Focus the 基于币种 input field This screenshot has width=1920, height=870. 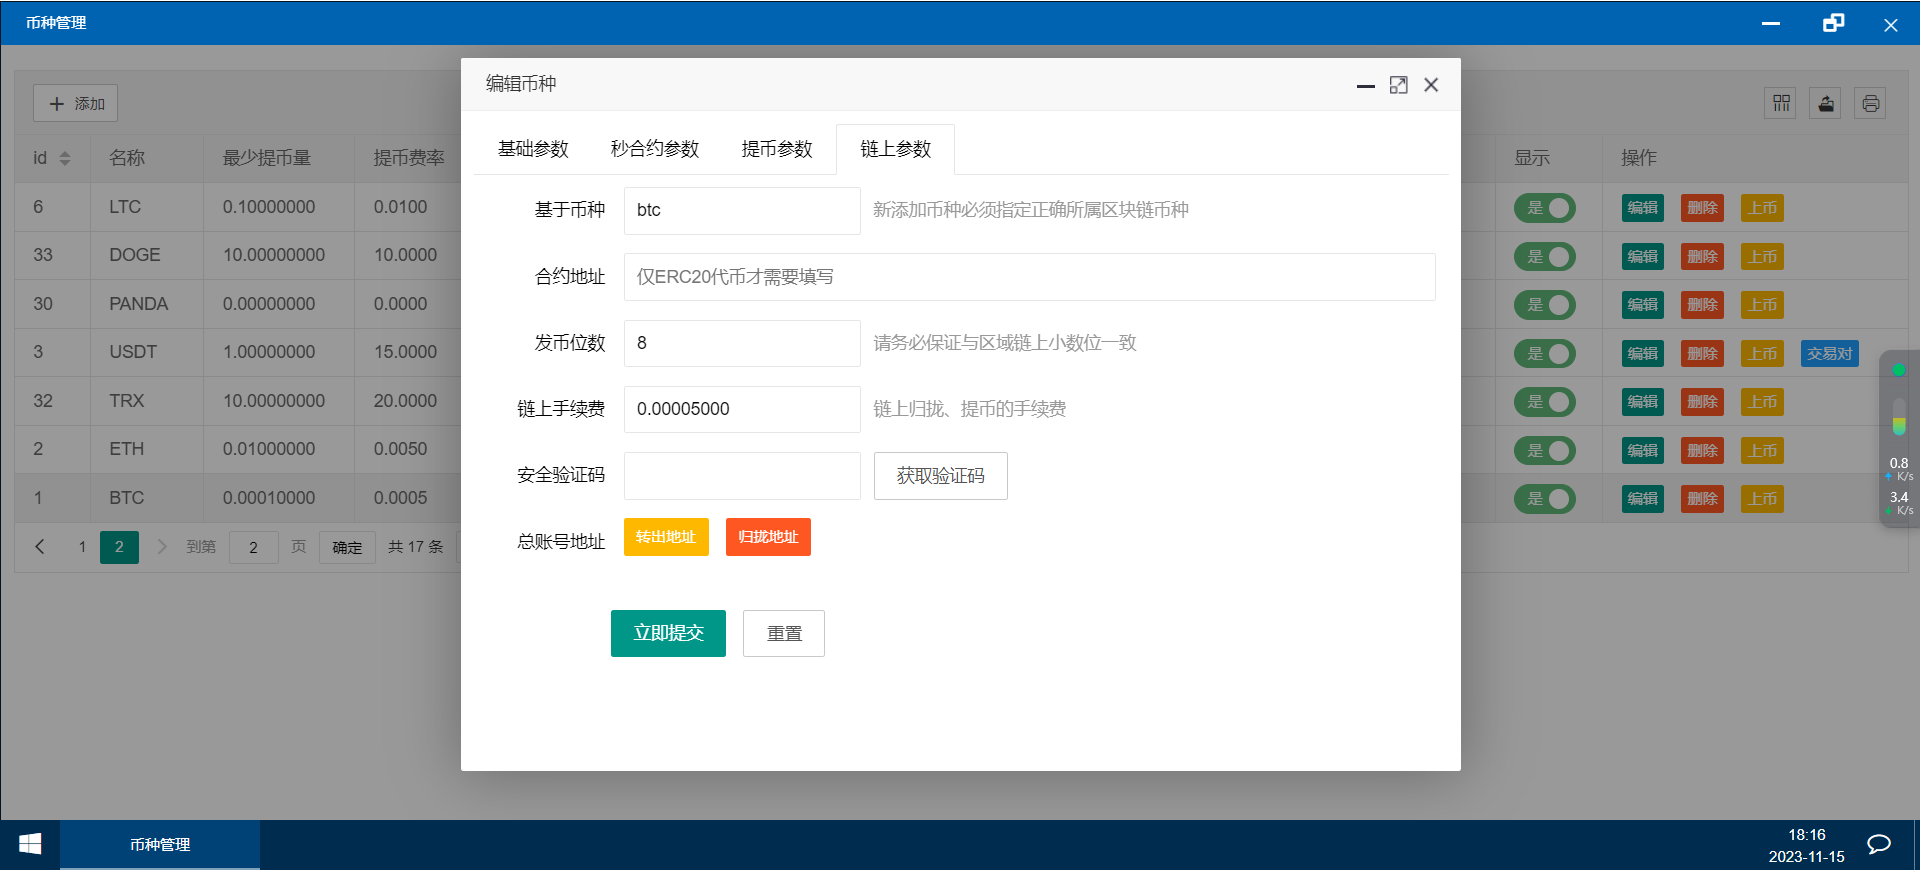point(742,210)
